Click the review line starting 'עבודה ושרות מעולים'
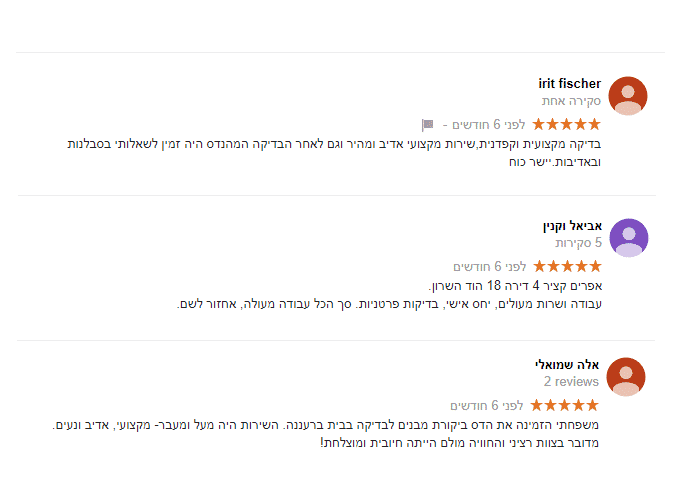This screenshot has width=683, height=491. click(x=390, y=303)
